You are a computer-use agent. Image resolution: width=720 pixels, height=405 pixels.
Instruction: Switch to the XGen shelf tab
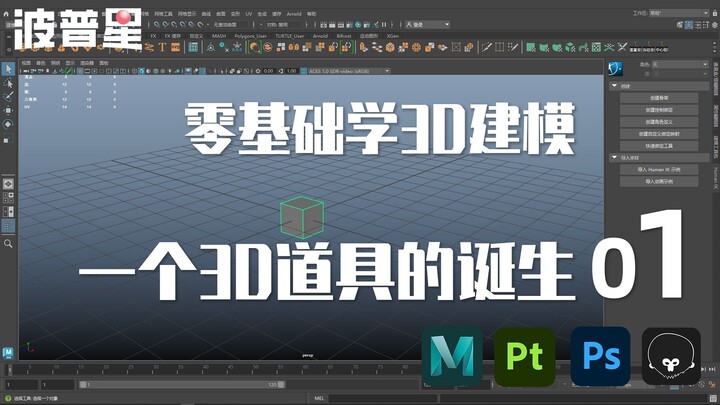pyautogui.click(x=393, y=36)
